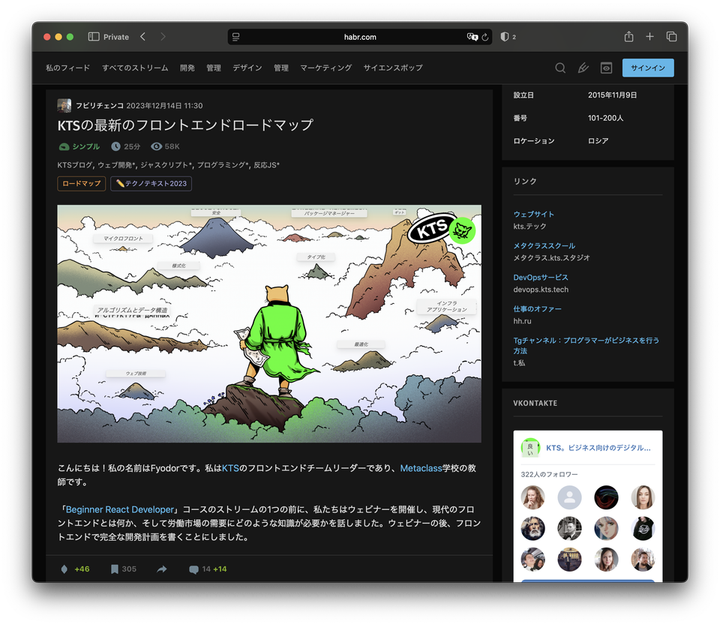Image resolution: width=720 pixels, height=625 pixels.
Task: Click the +14 new comments count
Action: pyautogui.click(x=220, y=569)
